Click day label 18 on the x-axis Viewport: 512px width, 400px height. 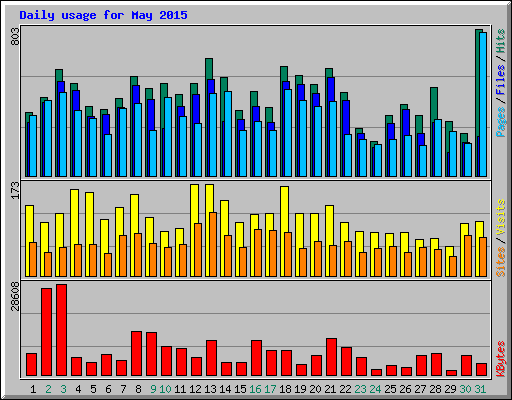pyautogui.click(x=285, y=389)
